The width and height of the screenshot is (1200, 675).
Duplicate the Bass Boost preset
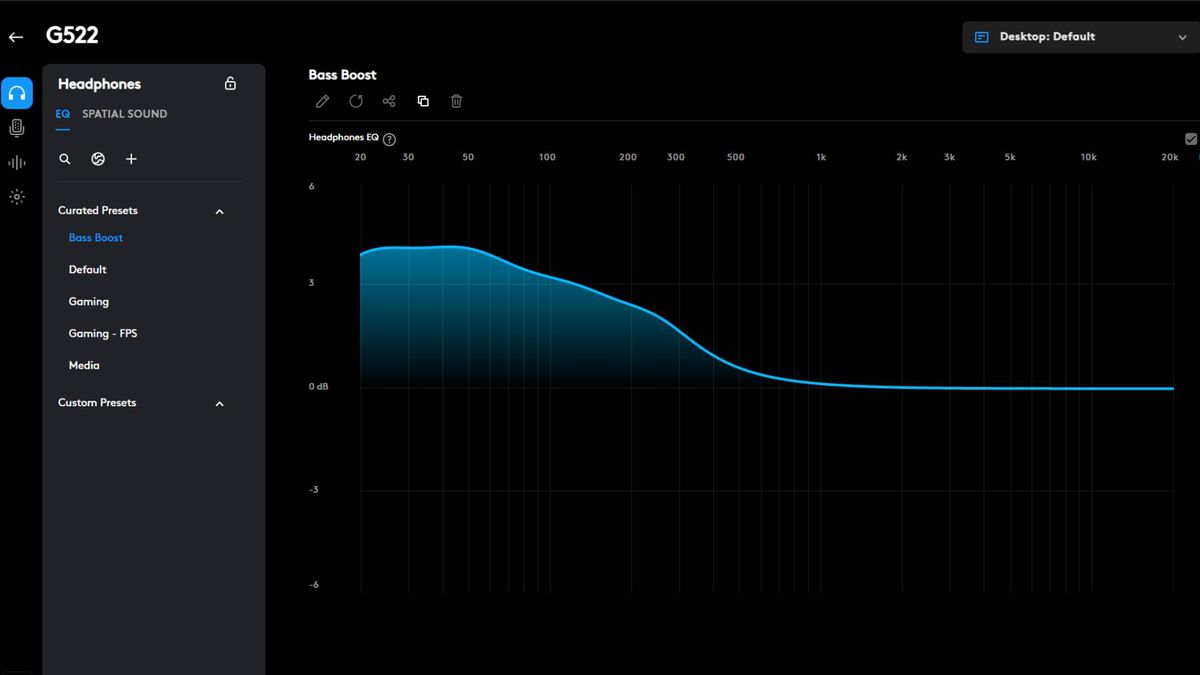coord(423,101)
